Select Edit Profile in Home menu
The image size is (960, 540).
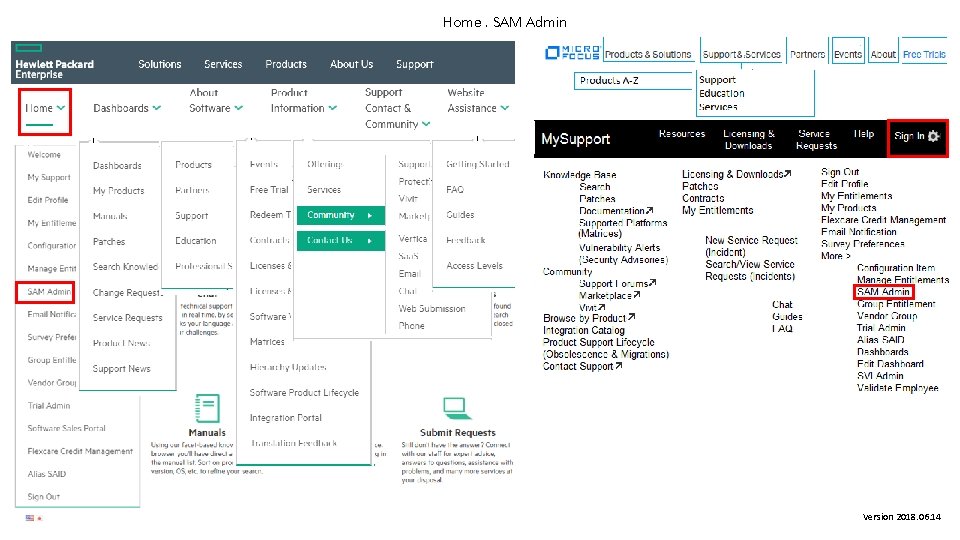(48, 200)
